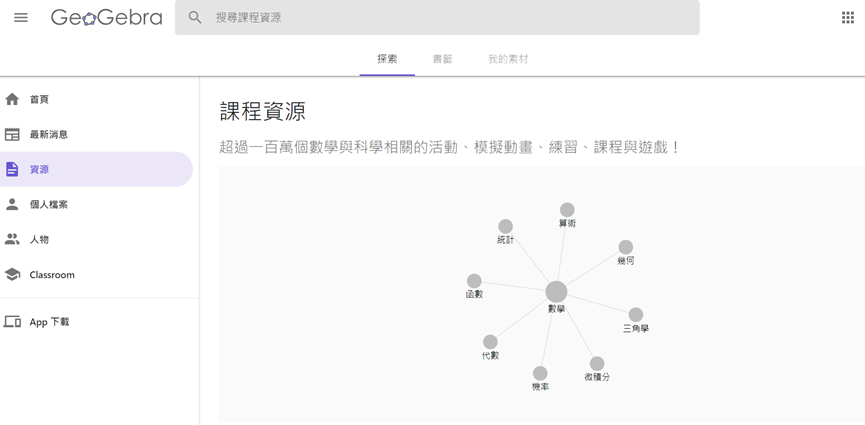Open 人物 in sidebar

(97, 240)
